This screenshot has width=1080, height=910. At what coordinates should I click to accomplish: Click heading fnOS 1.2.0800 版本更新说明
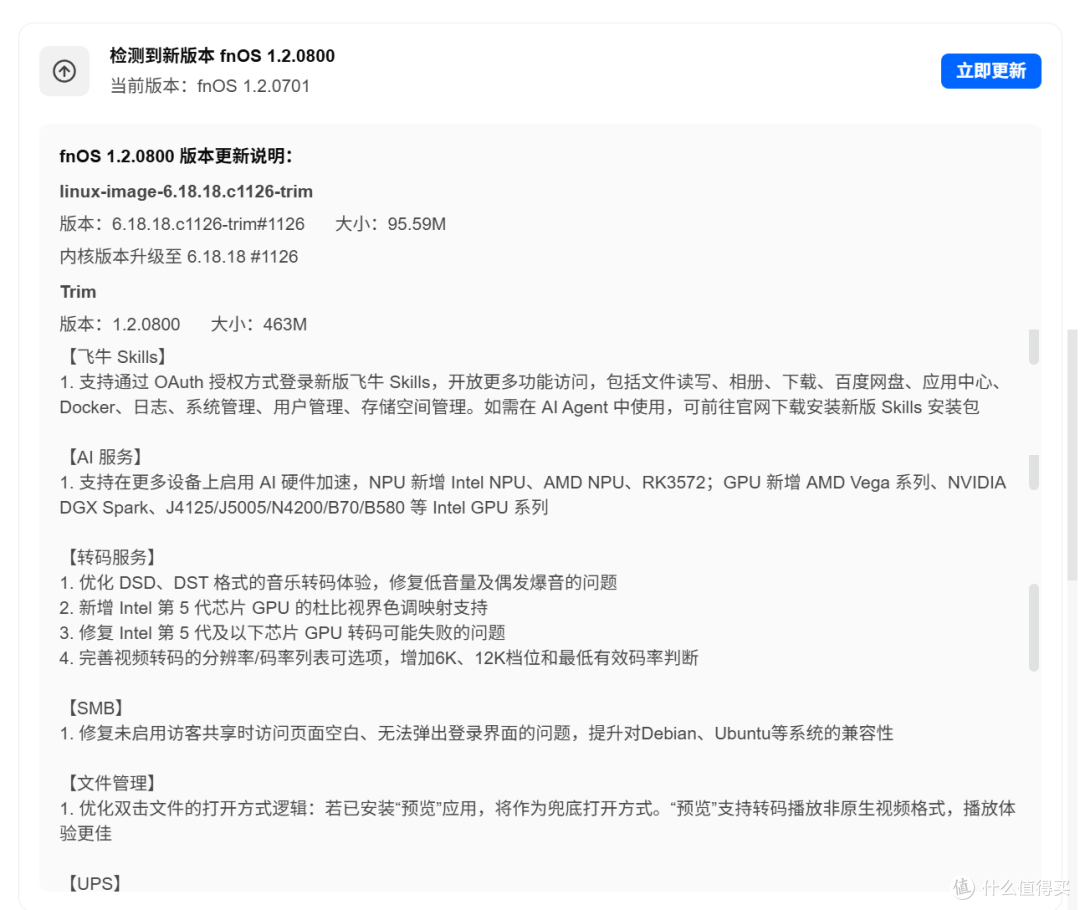pos(176,156)
